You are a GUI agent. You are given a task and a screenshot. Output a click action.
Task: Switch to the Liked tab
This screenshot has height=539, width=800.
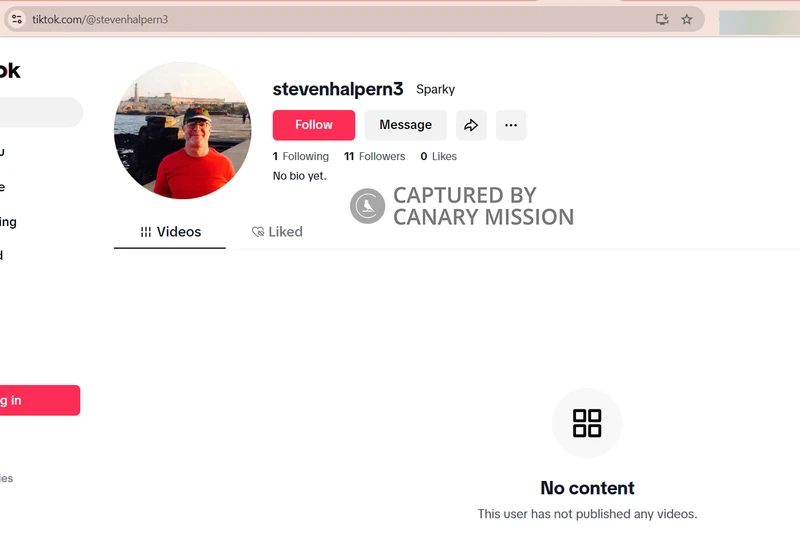click(277, 232)
